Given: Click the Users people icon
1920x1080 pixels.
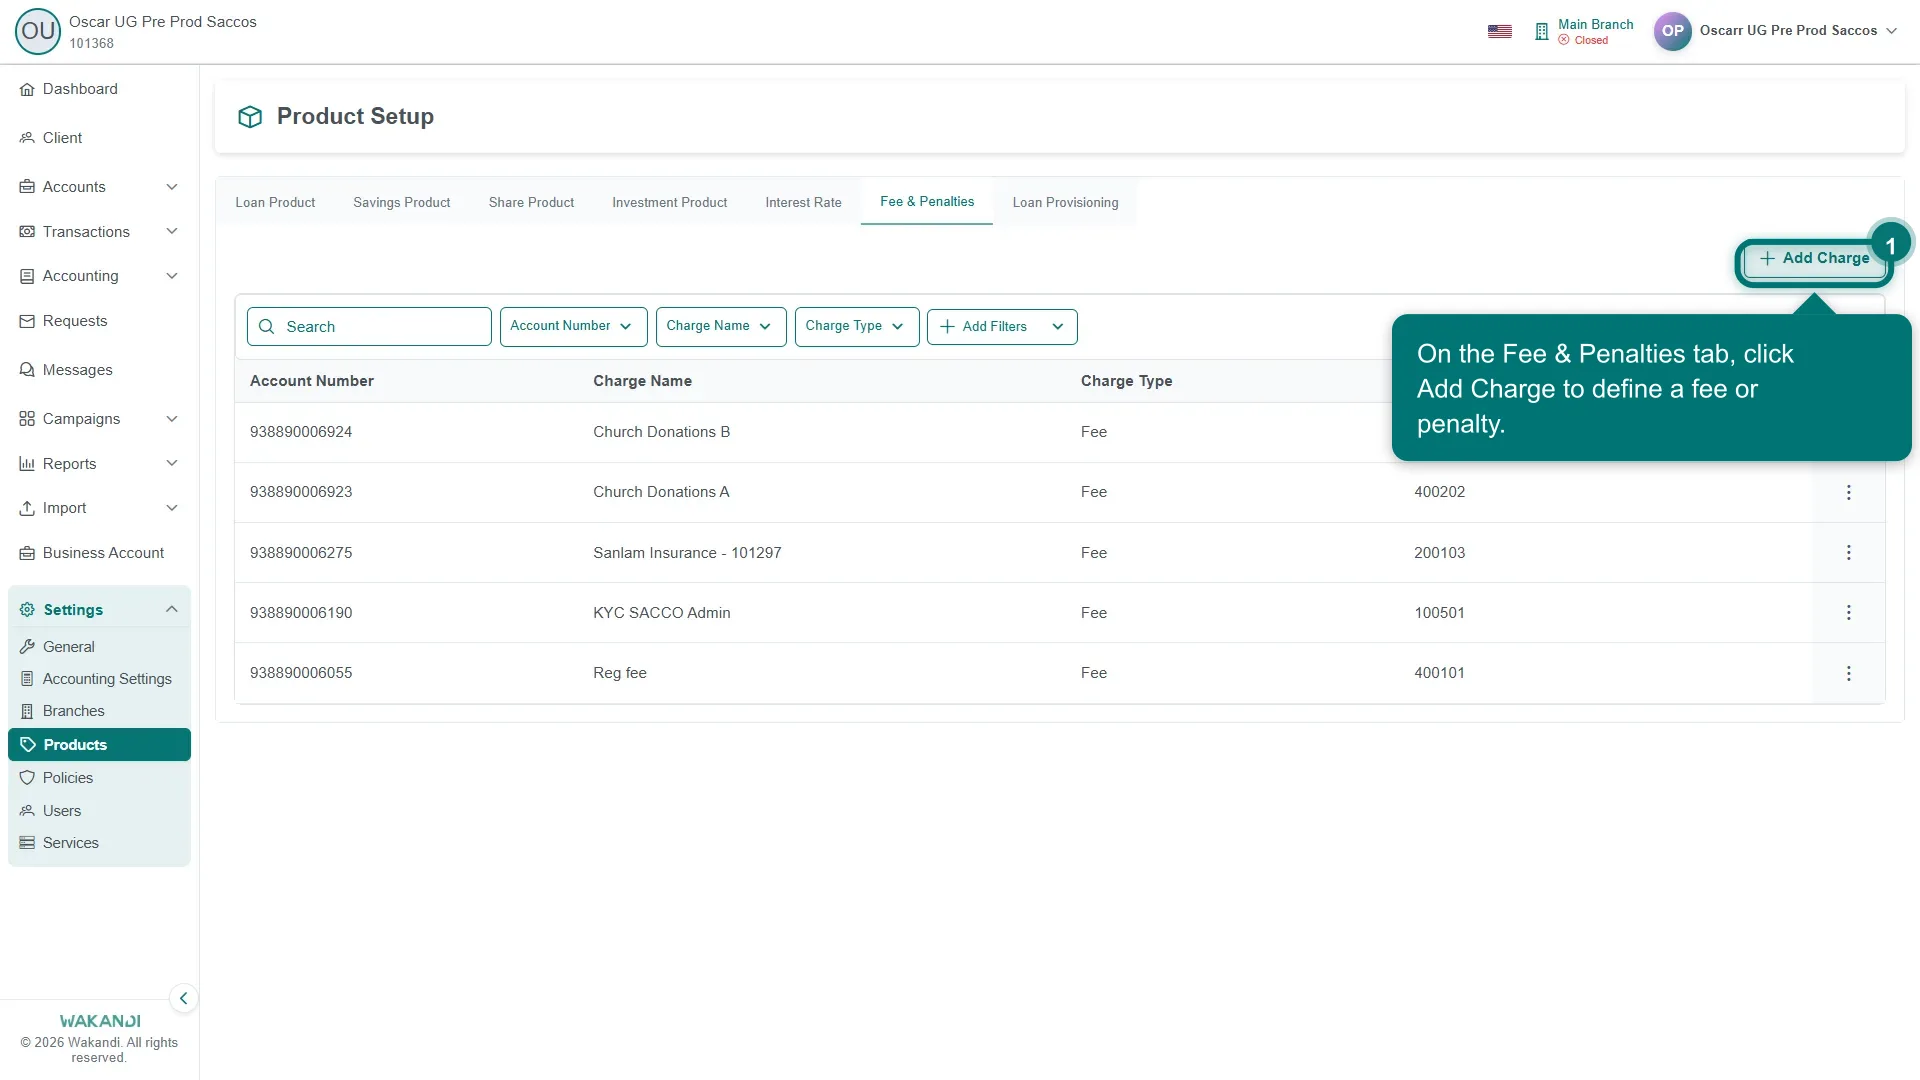Looking at the screenshot, I should click(27, 811).
